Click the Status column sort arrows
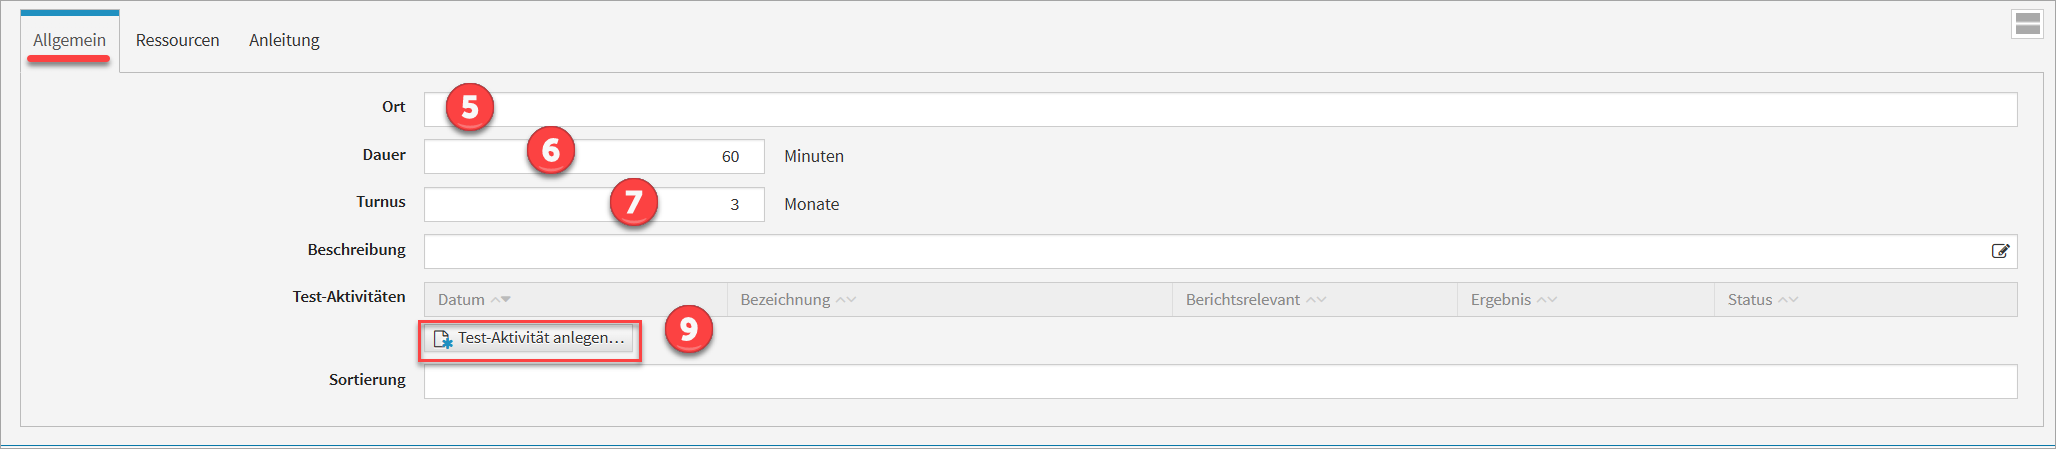Viewport: 2056px width, 449px height. (x=1788, y=300)
